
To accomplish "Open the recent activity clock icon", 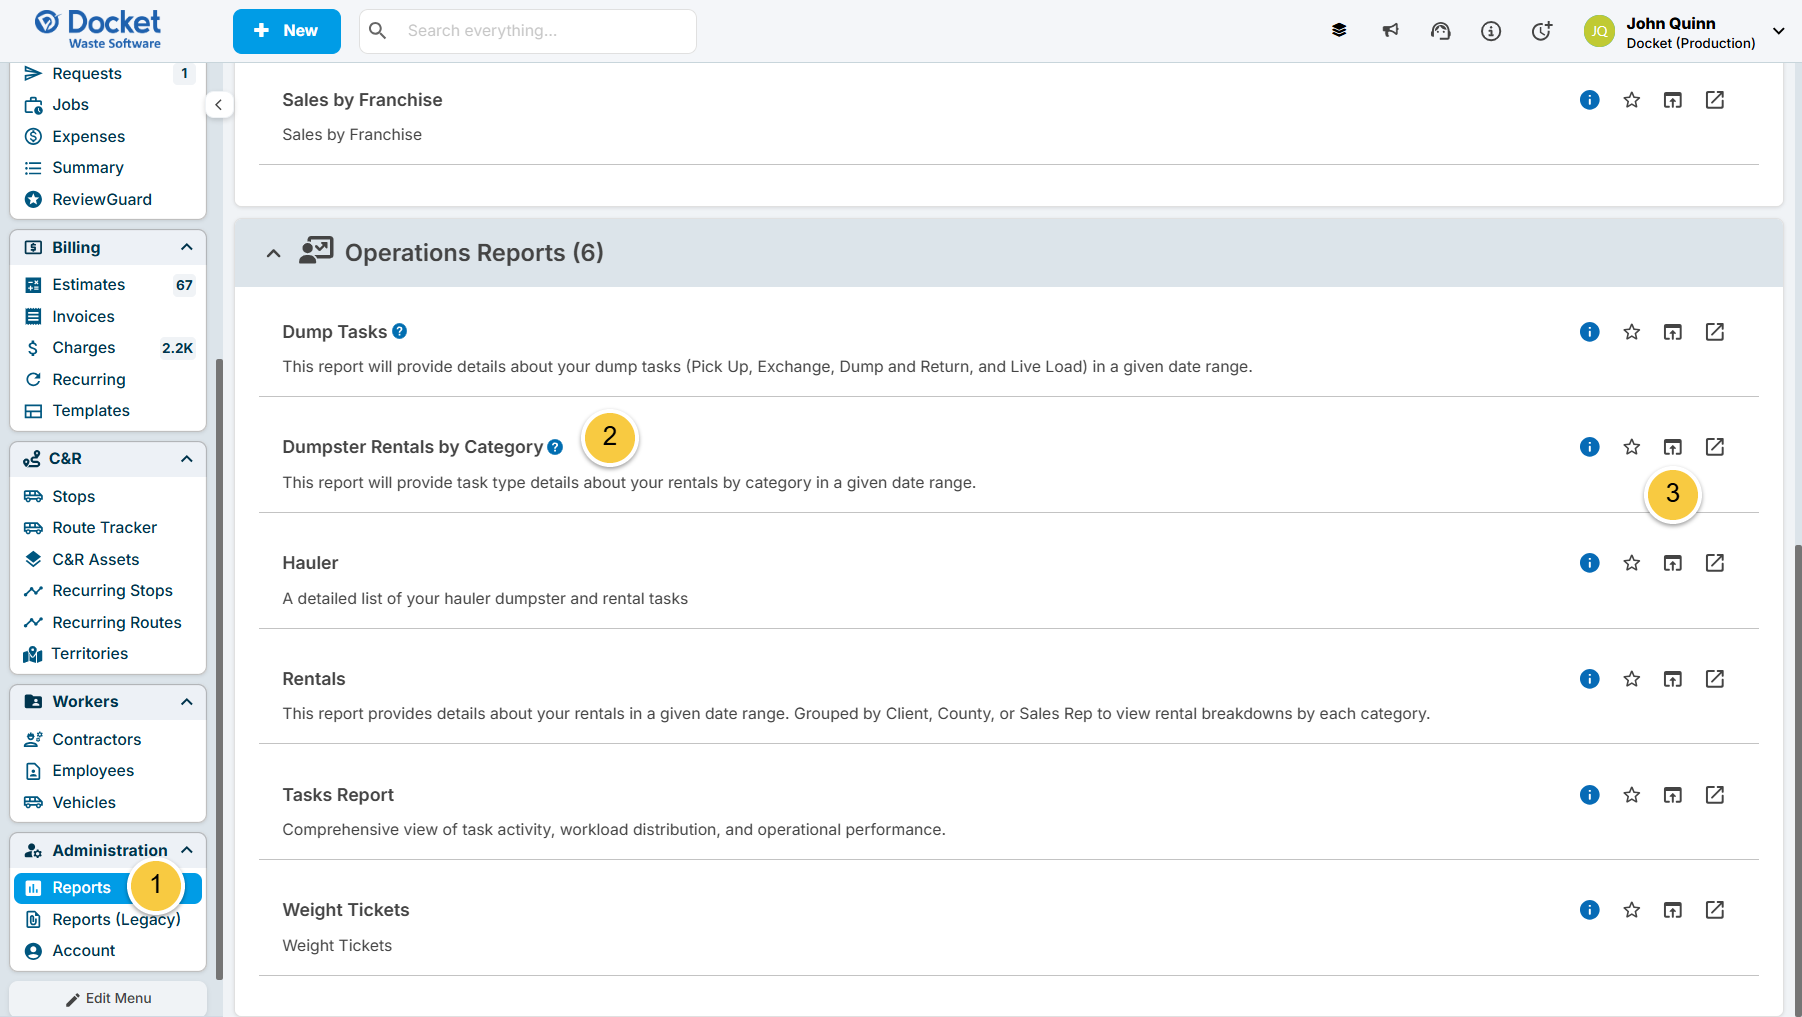I will [x=1542, y=31].
